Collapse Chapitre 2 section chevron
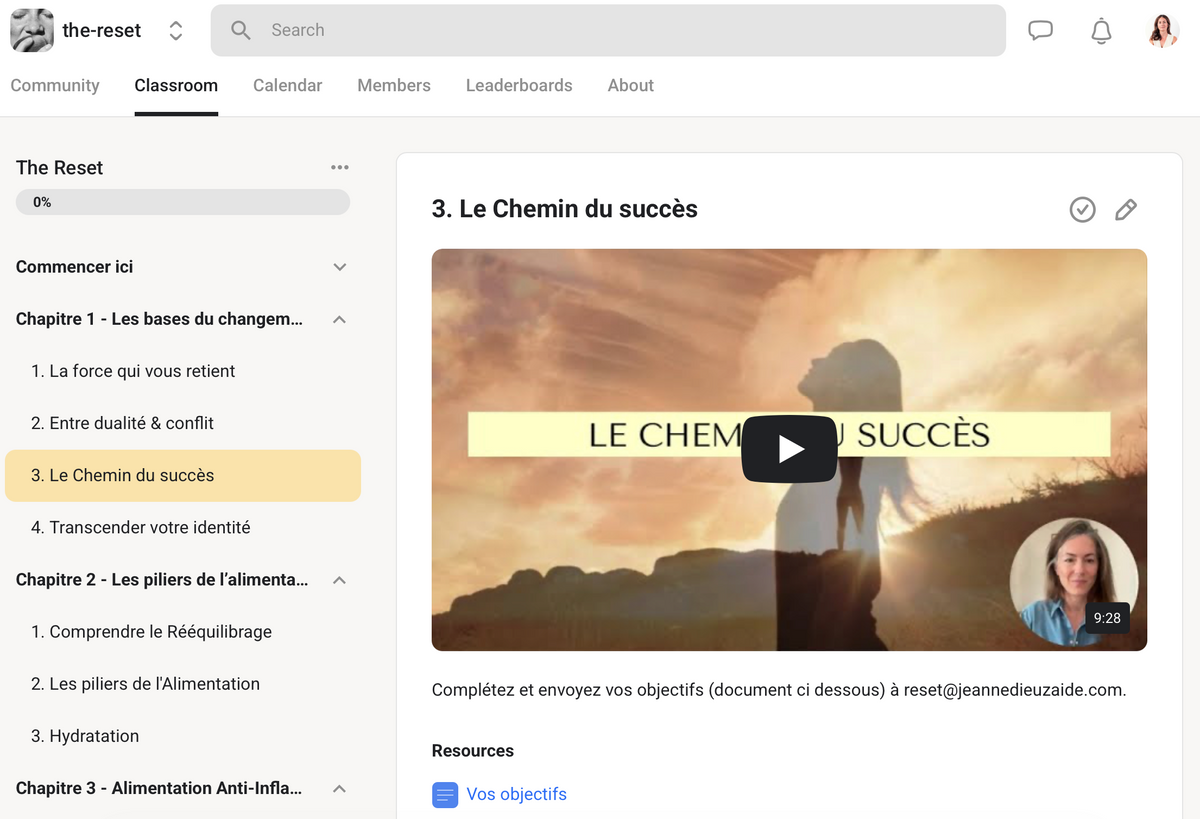Viewport: 1200px width, 819px height. tap(340, 580)
